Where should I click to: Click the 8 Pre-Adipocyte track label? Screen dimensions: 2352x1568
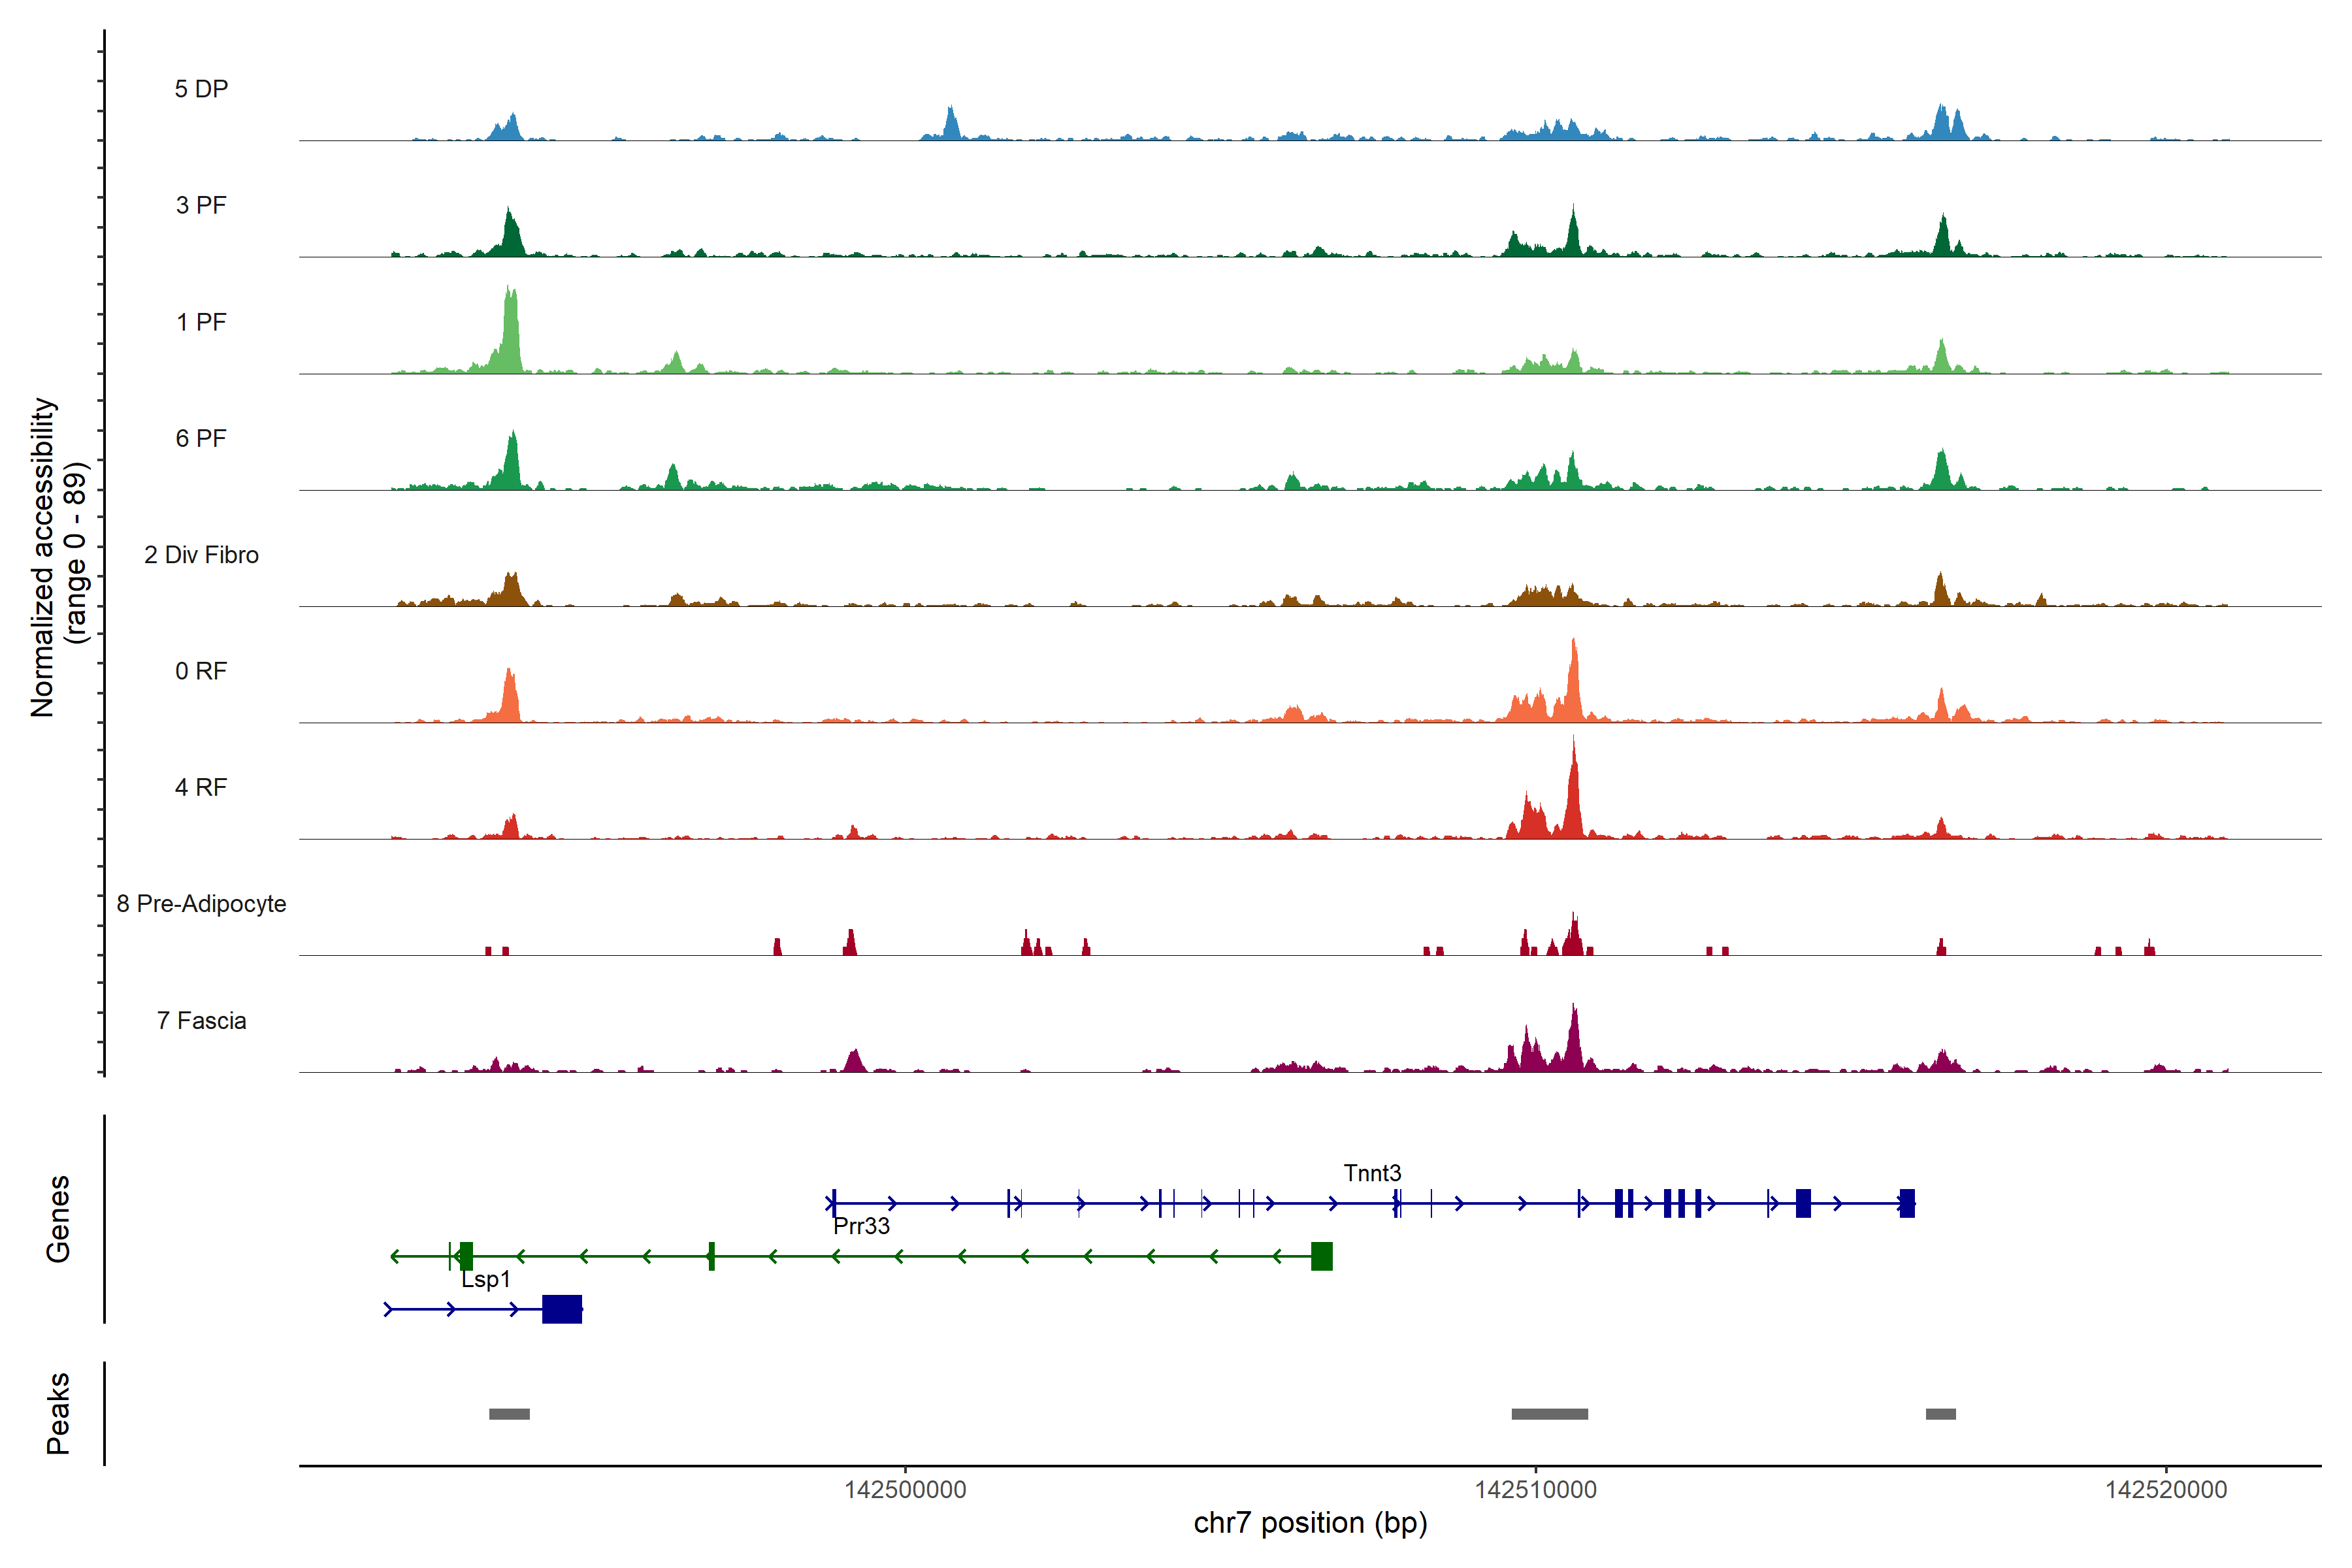pyautogui.click(x=201, y=904)
